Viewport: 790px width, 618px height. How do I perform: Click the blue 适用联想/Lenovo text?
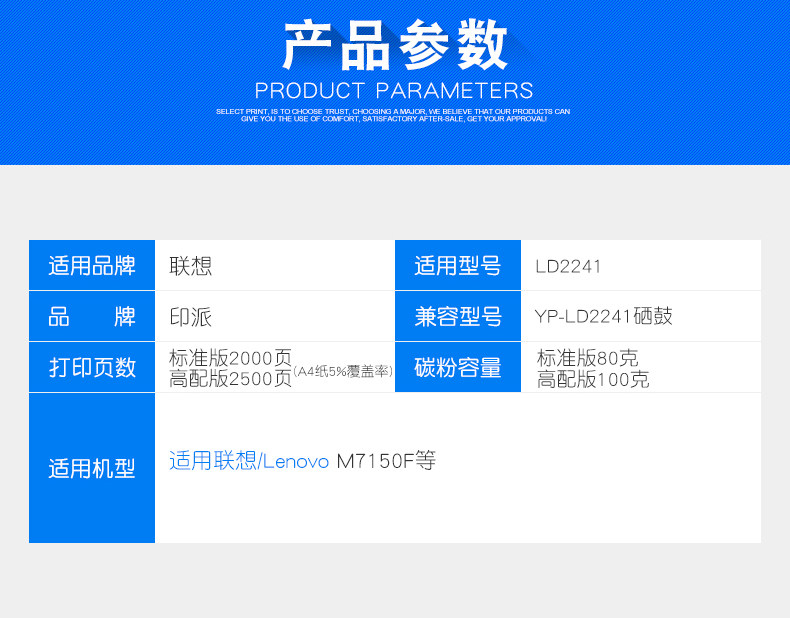[x=249, y=461]
